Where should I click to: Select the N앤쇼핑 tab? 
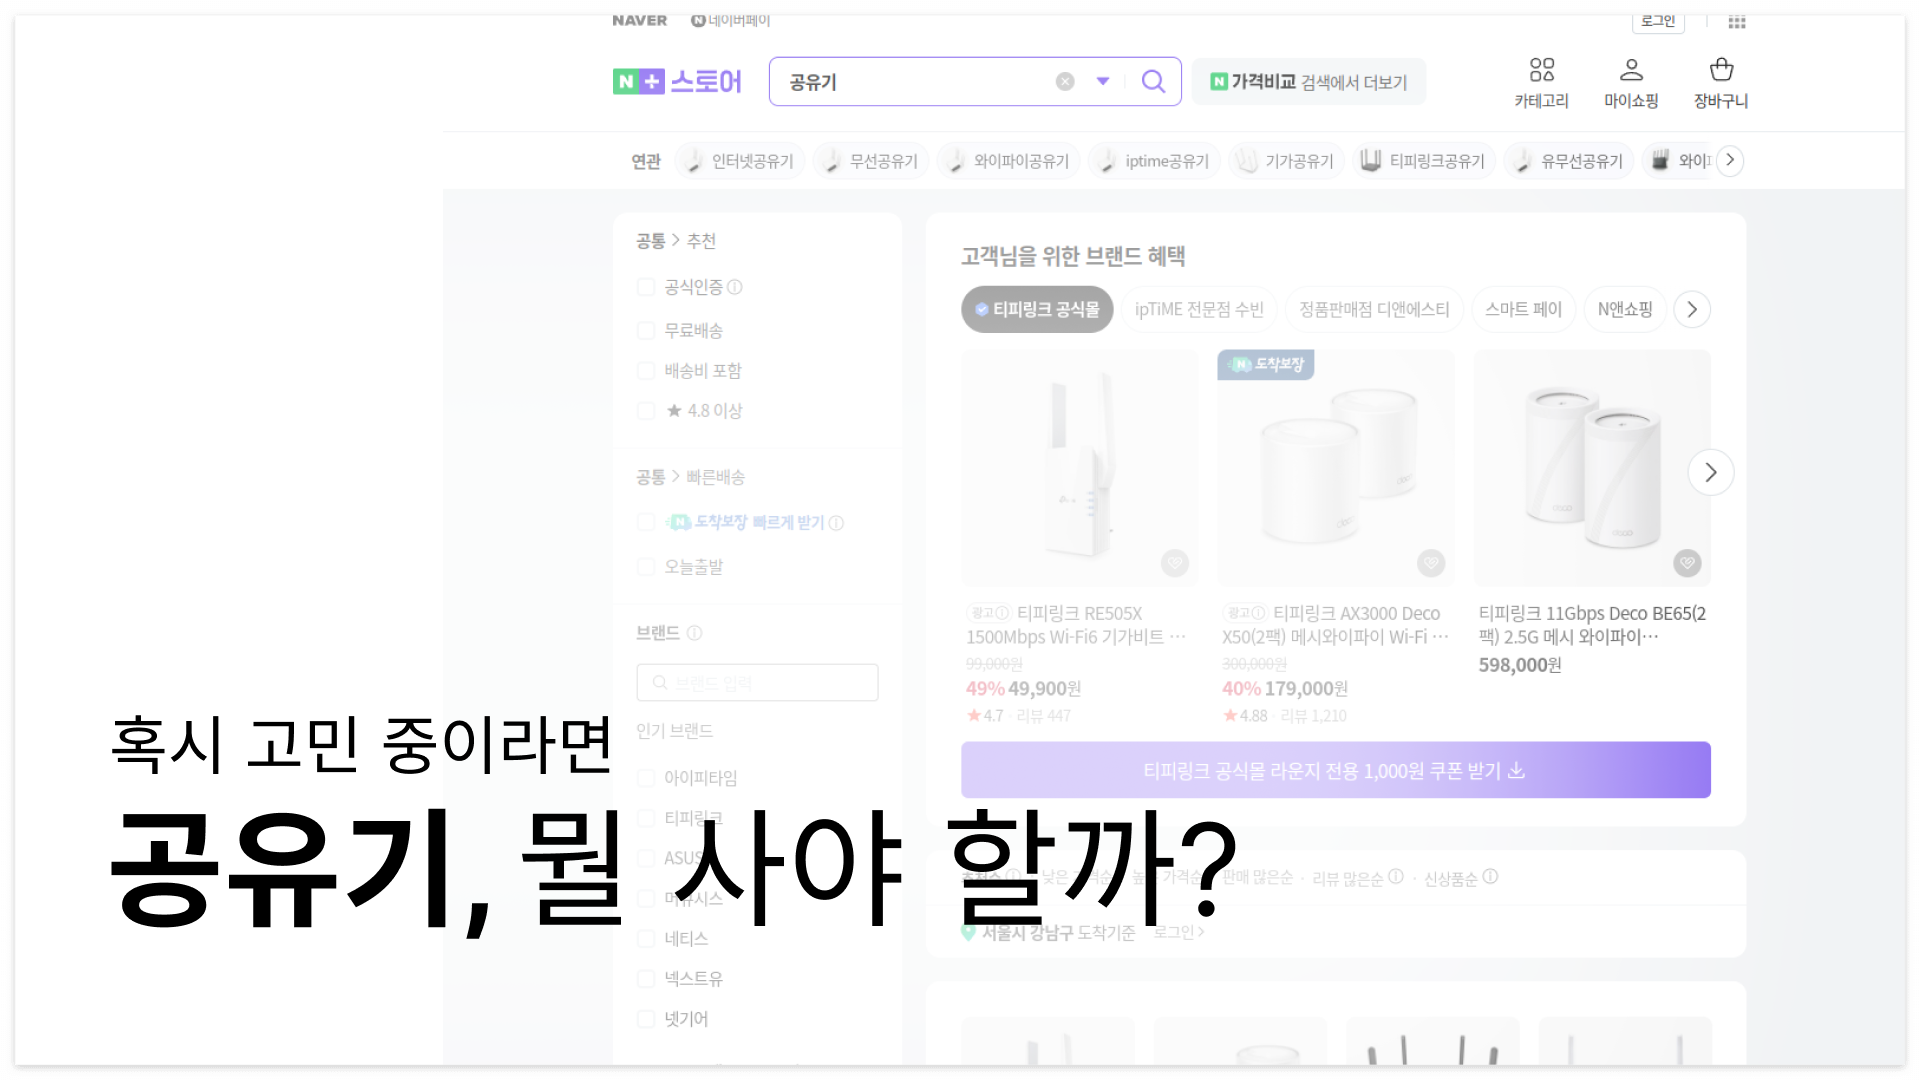coord(1625,310)
